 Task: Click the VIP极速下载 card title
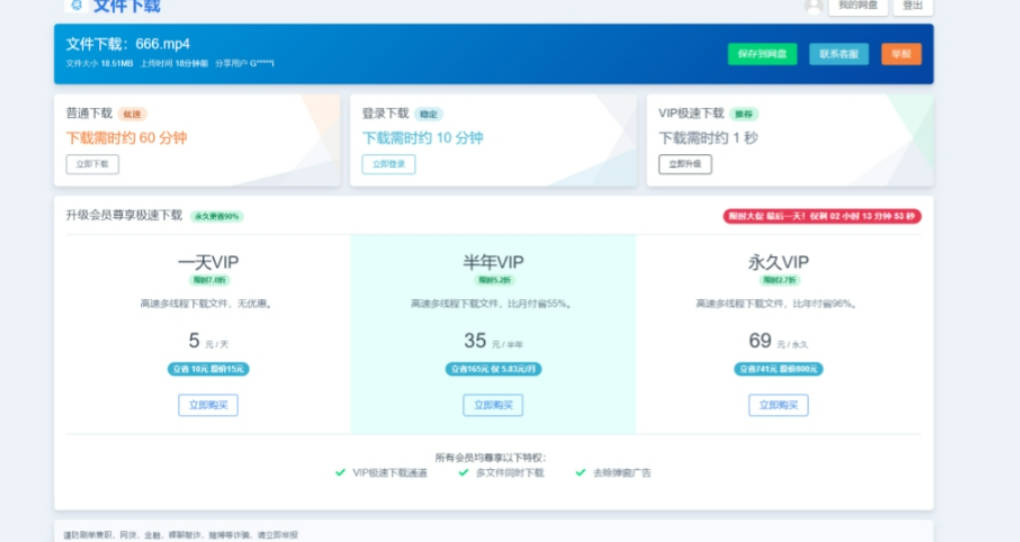[x=691, y=113]
